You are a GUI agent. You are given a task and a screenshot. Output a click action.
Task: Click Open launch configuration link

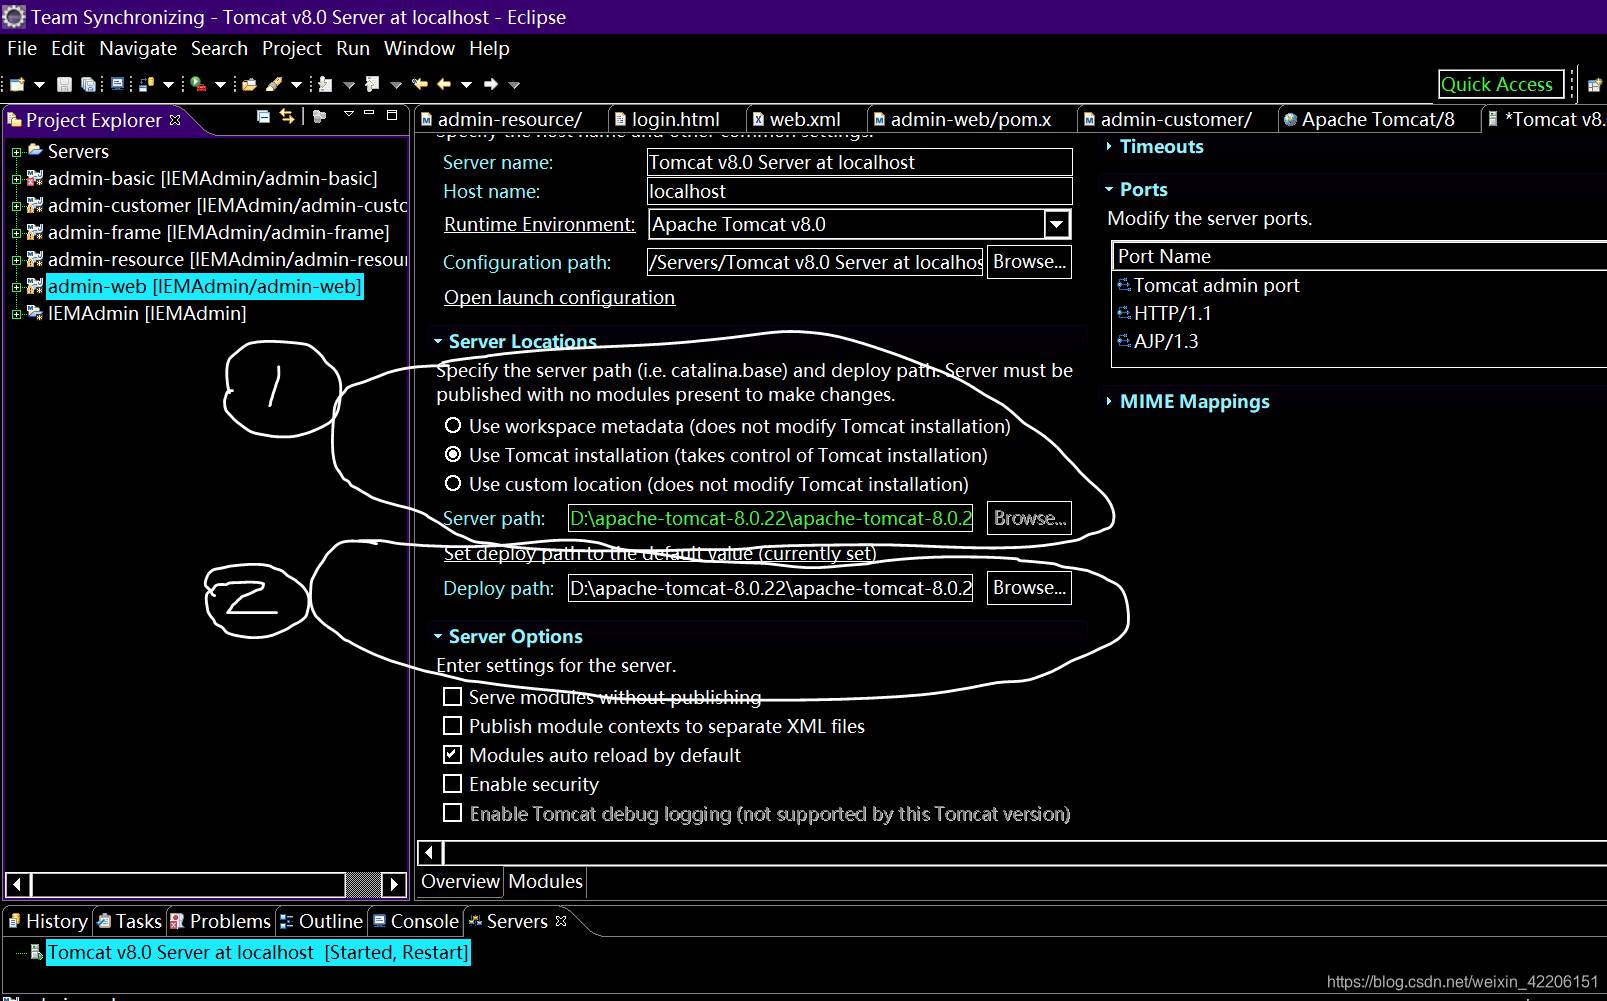click(559, 297)
